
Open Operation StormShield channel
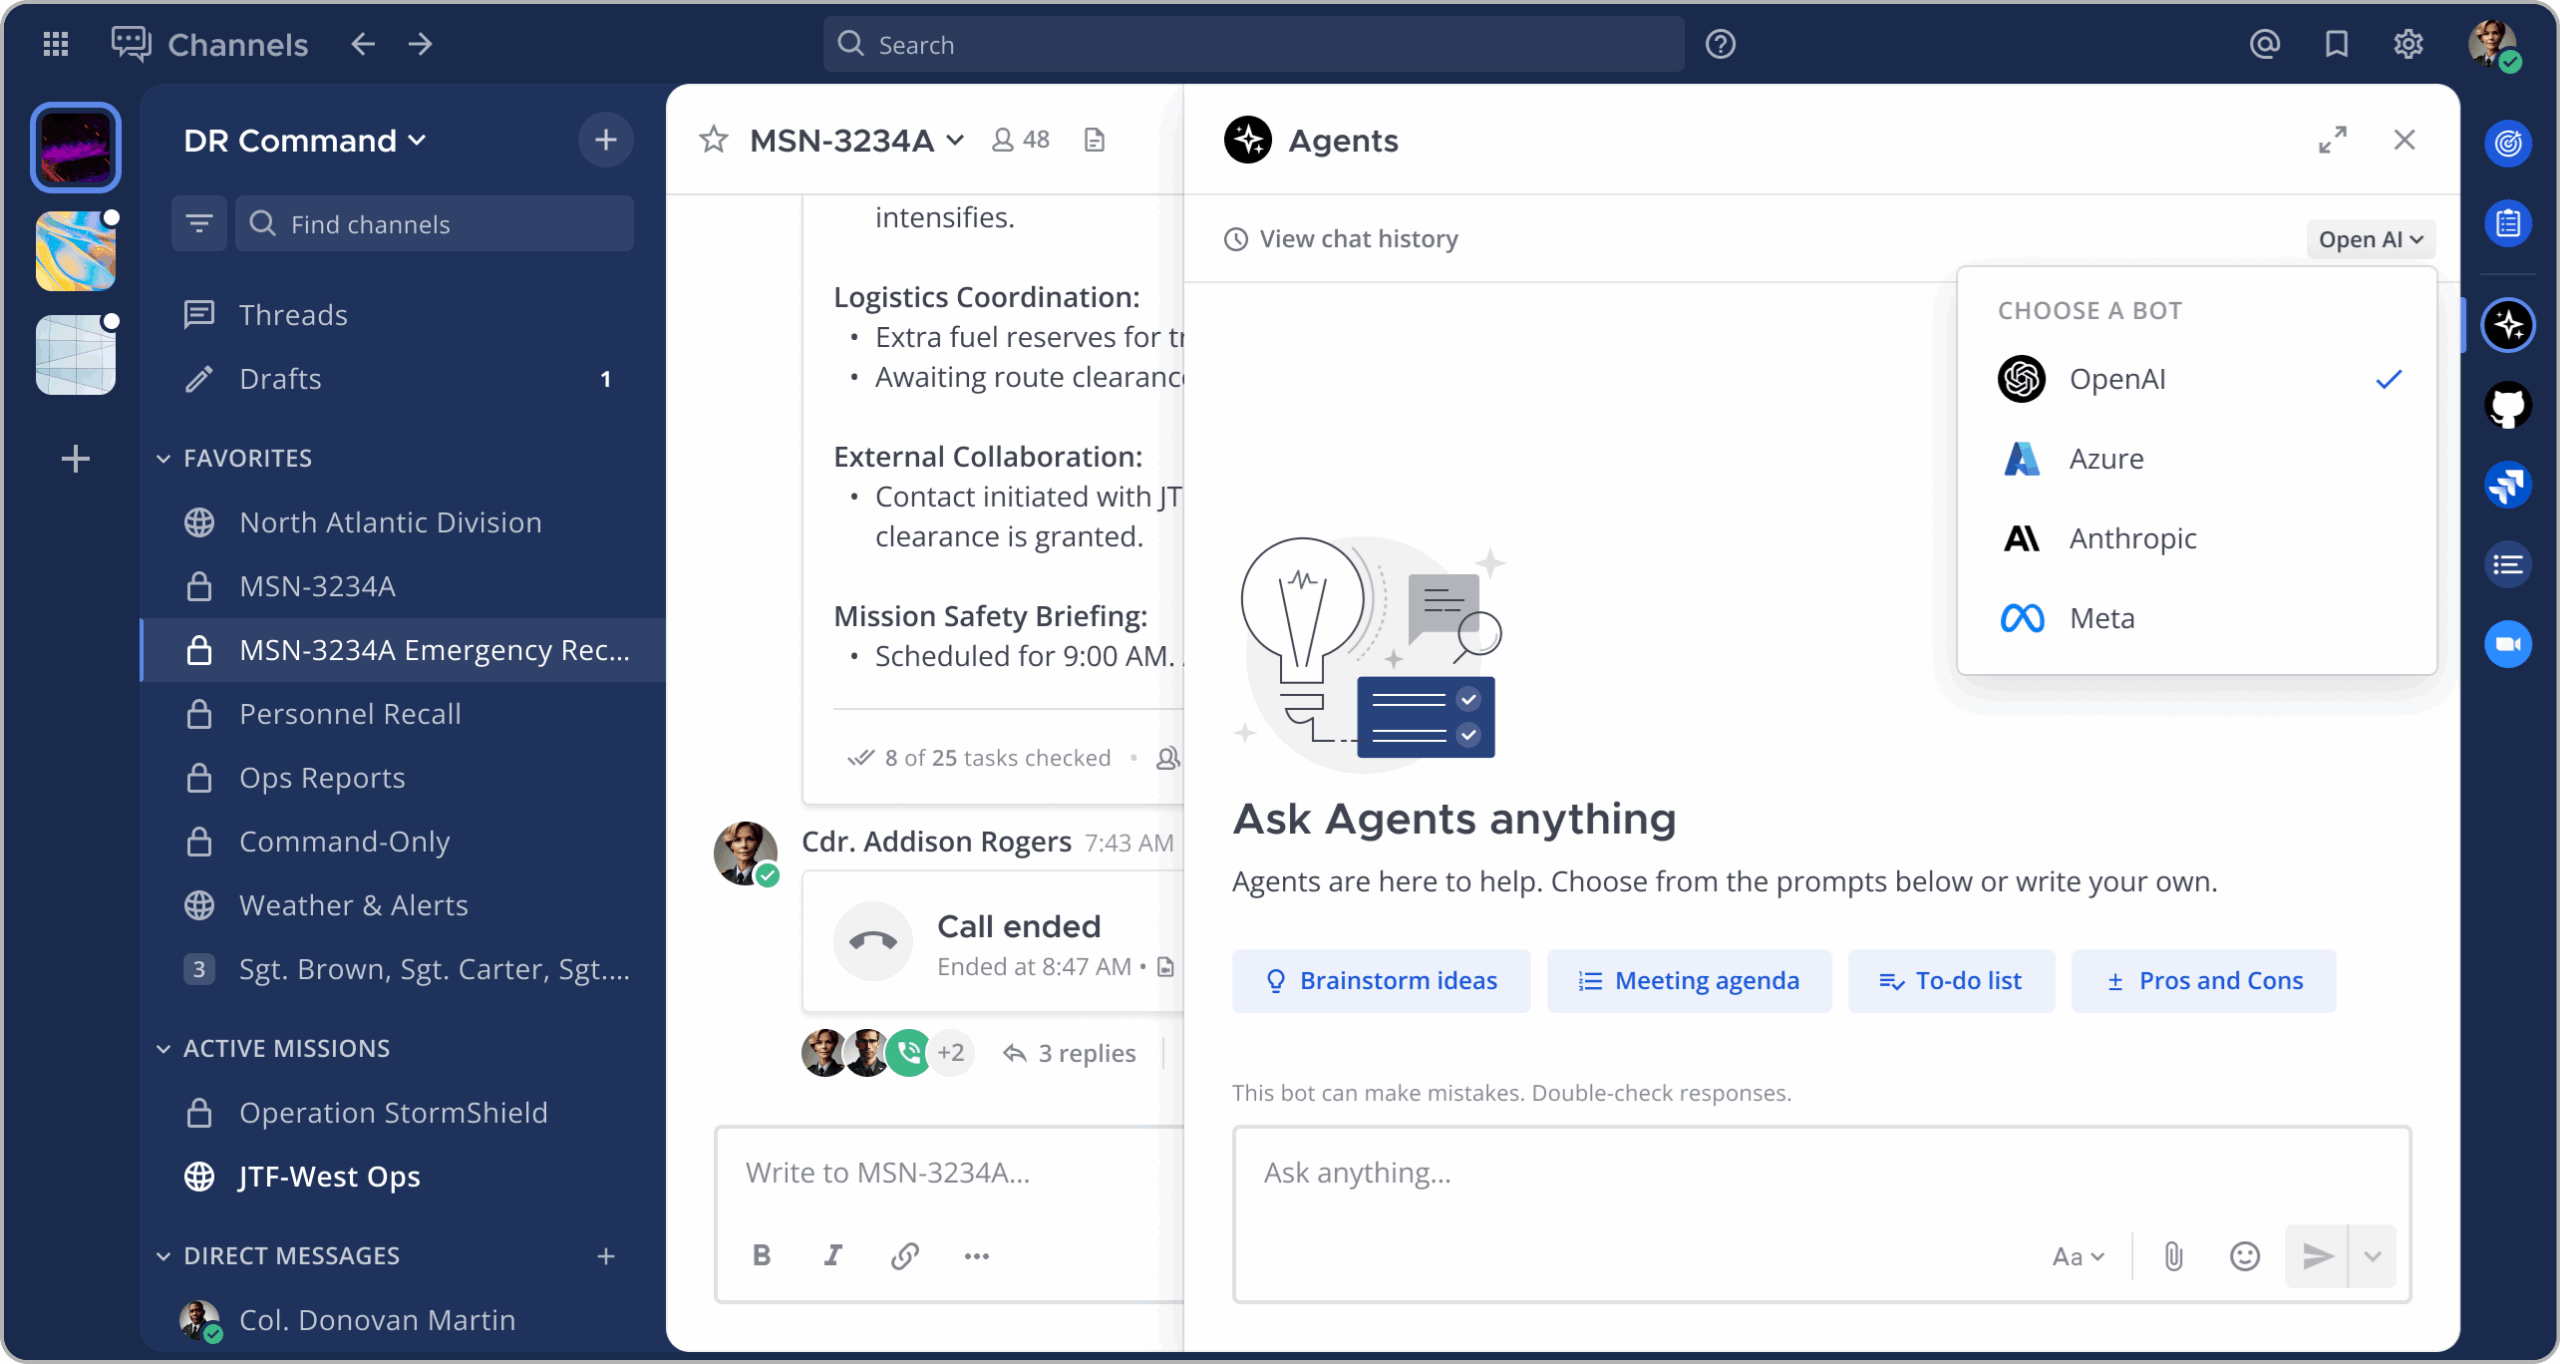(402, 1113)
